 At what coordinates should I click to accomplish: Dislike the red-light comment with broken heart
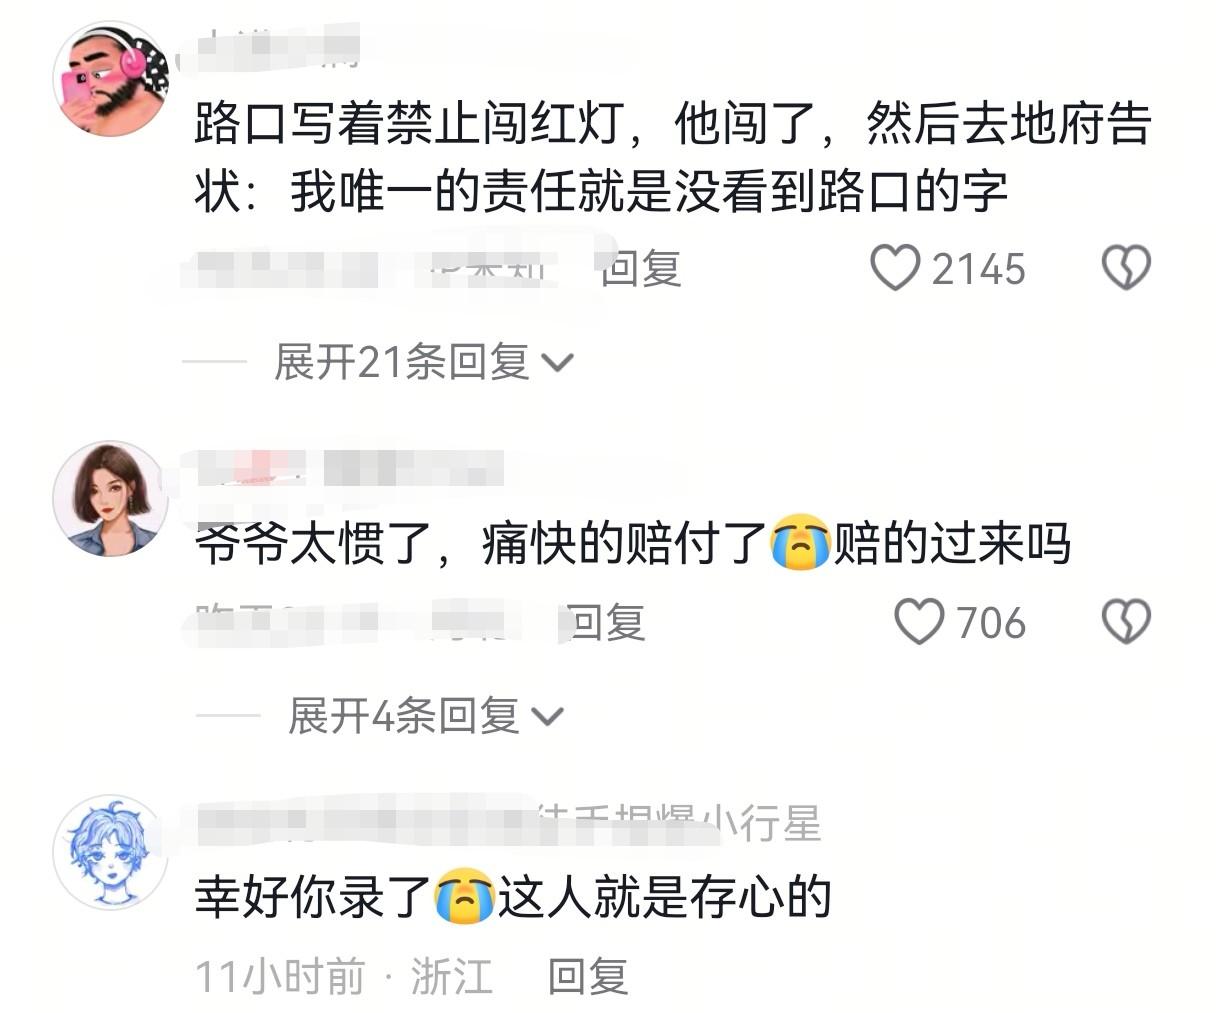point(1126,269)
